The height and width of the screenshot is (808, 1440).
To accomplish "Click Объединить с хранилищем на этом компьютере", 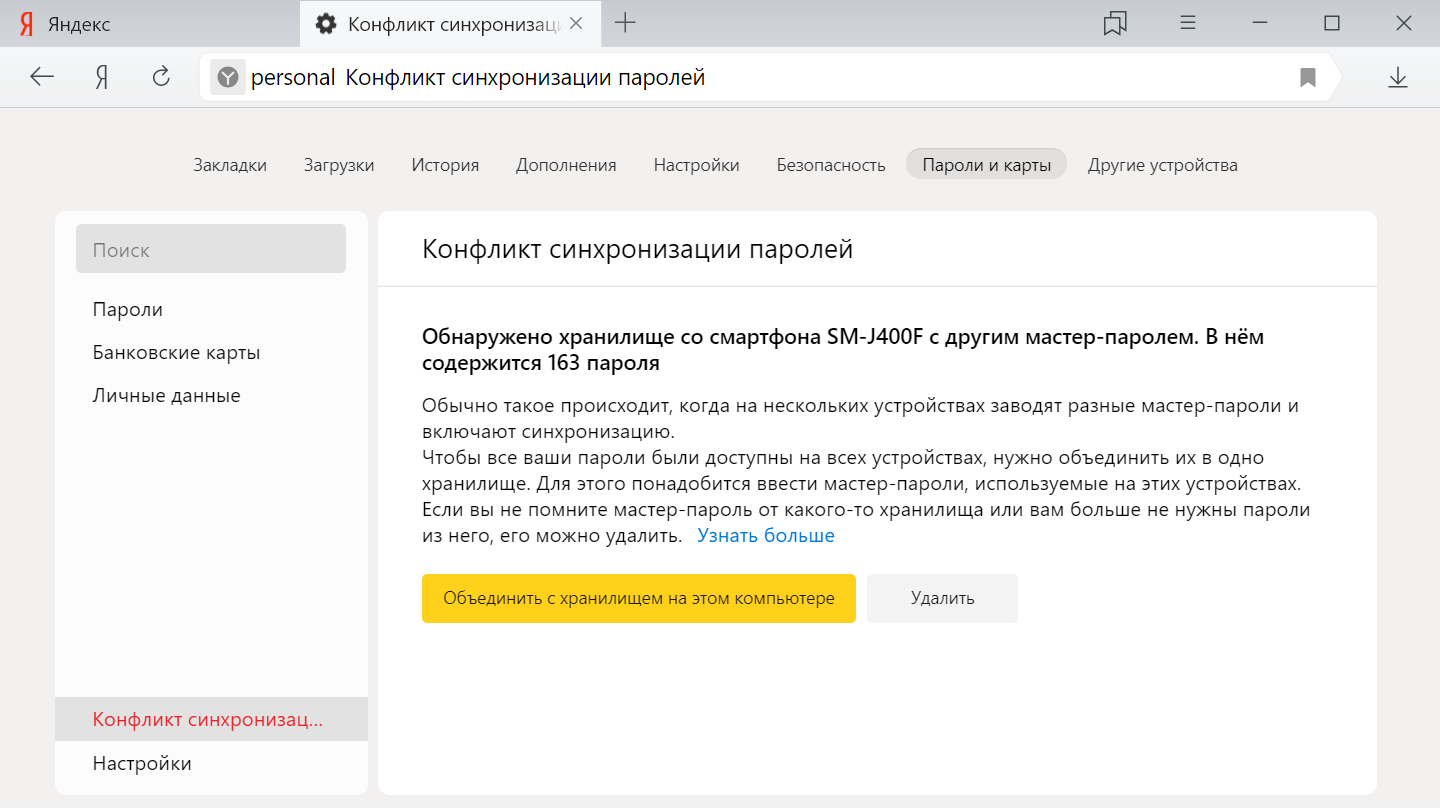I will (639, 598).
